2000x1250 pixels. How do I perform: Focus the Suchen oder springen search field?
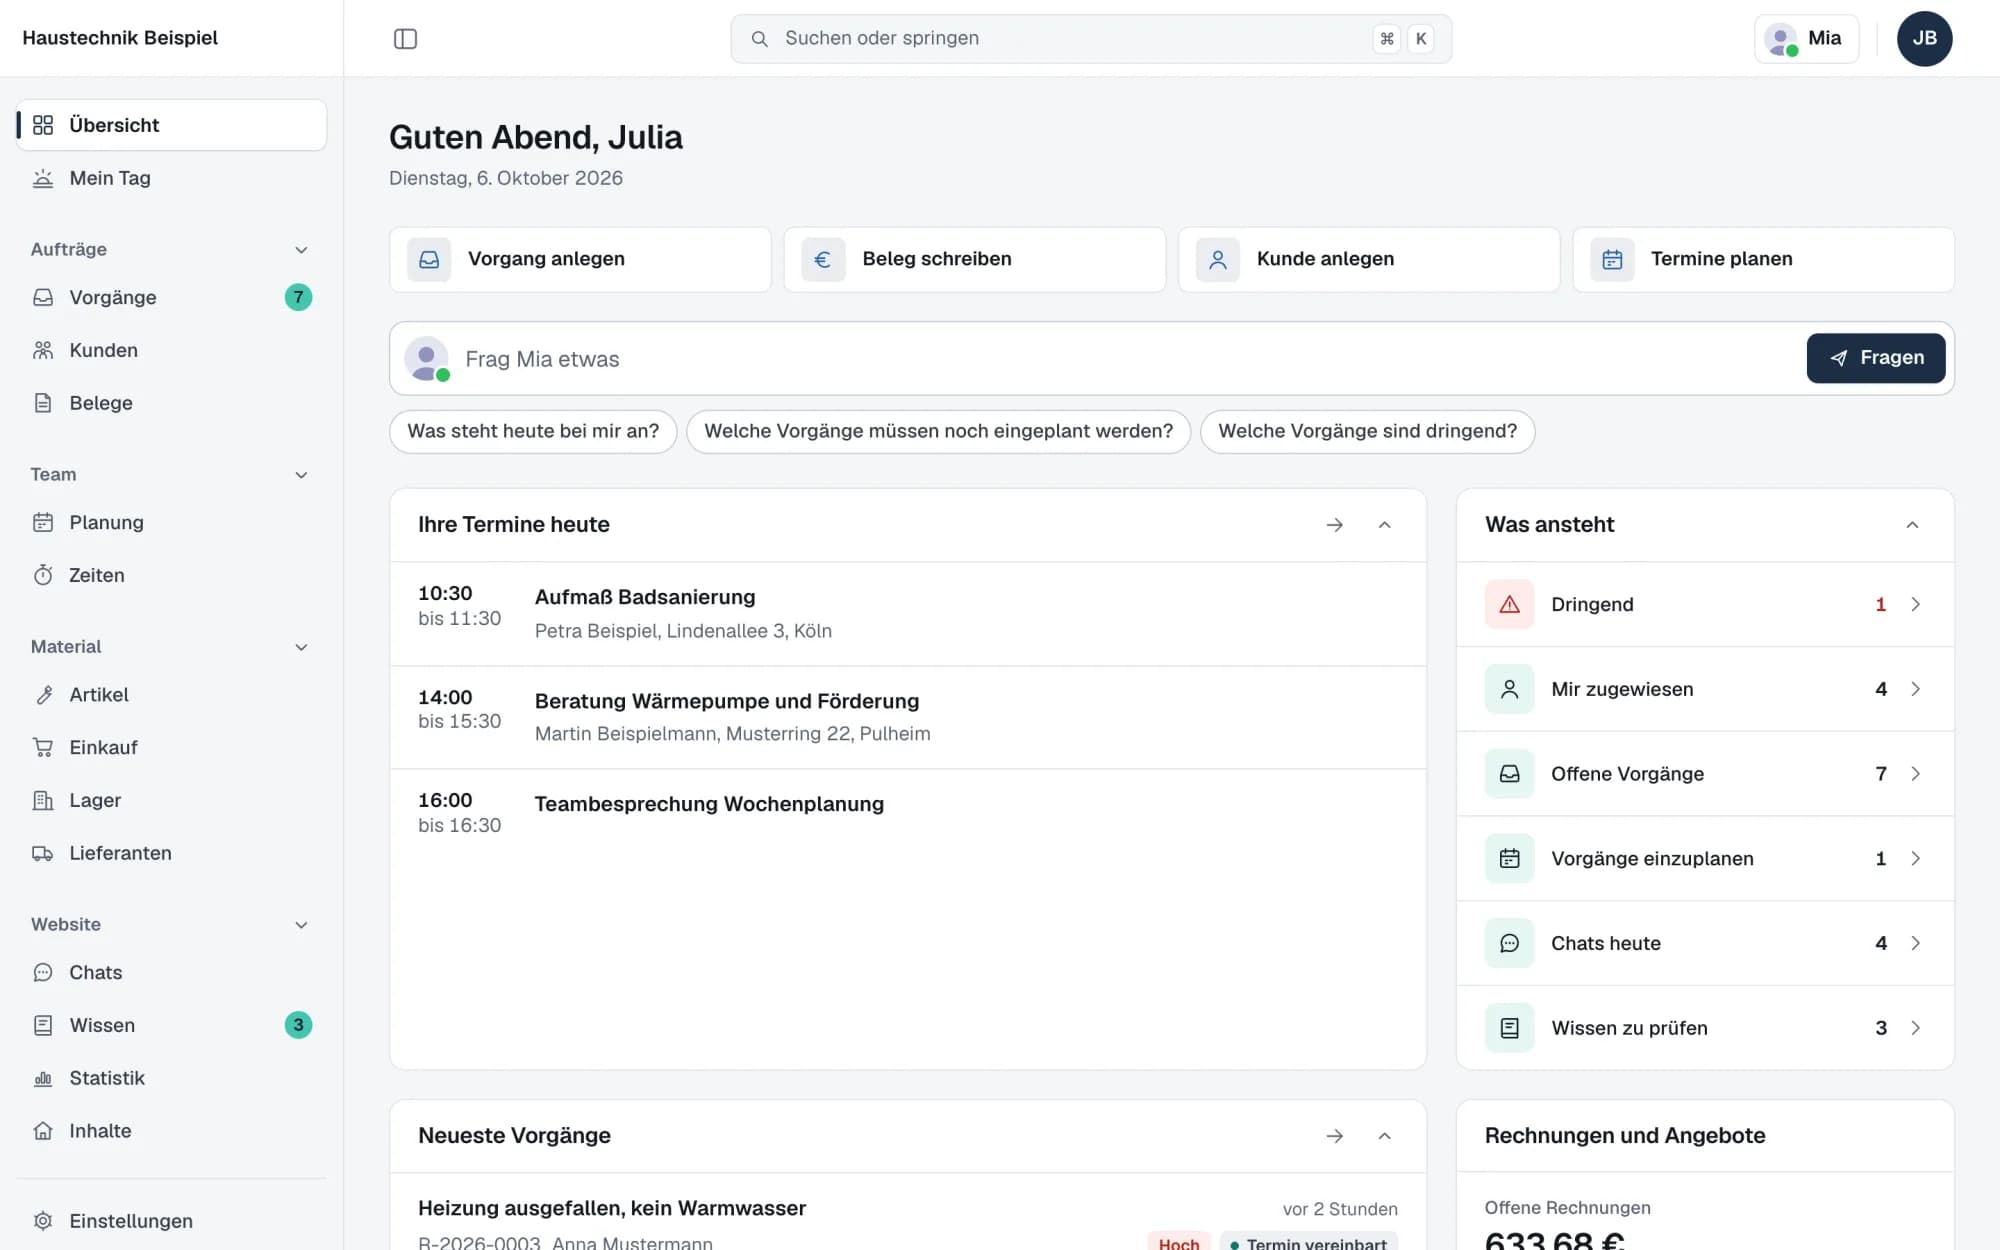[x=1091, y=38]
